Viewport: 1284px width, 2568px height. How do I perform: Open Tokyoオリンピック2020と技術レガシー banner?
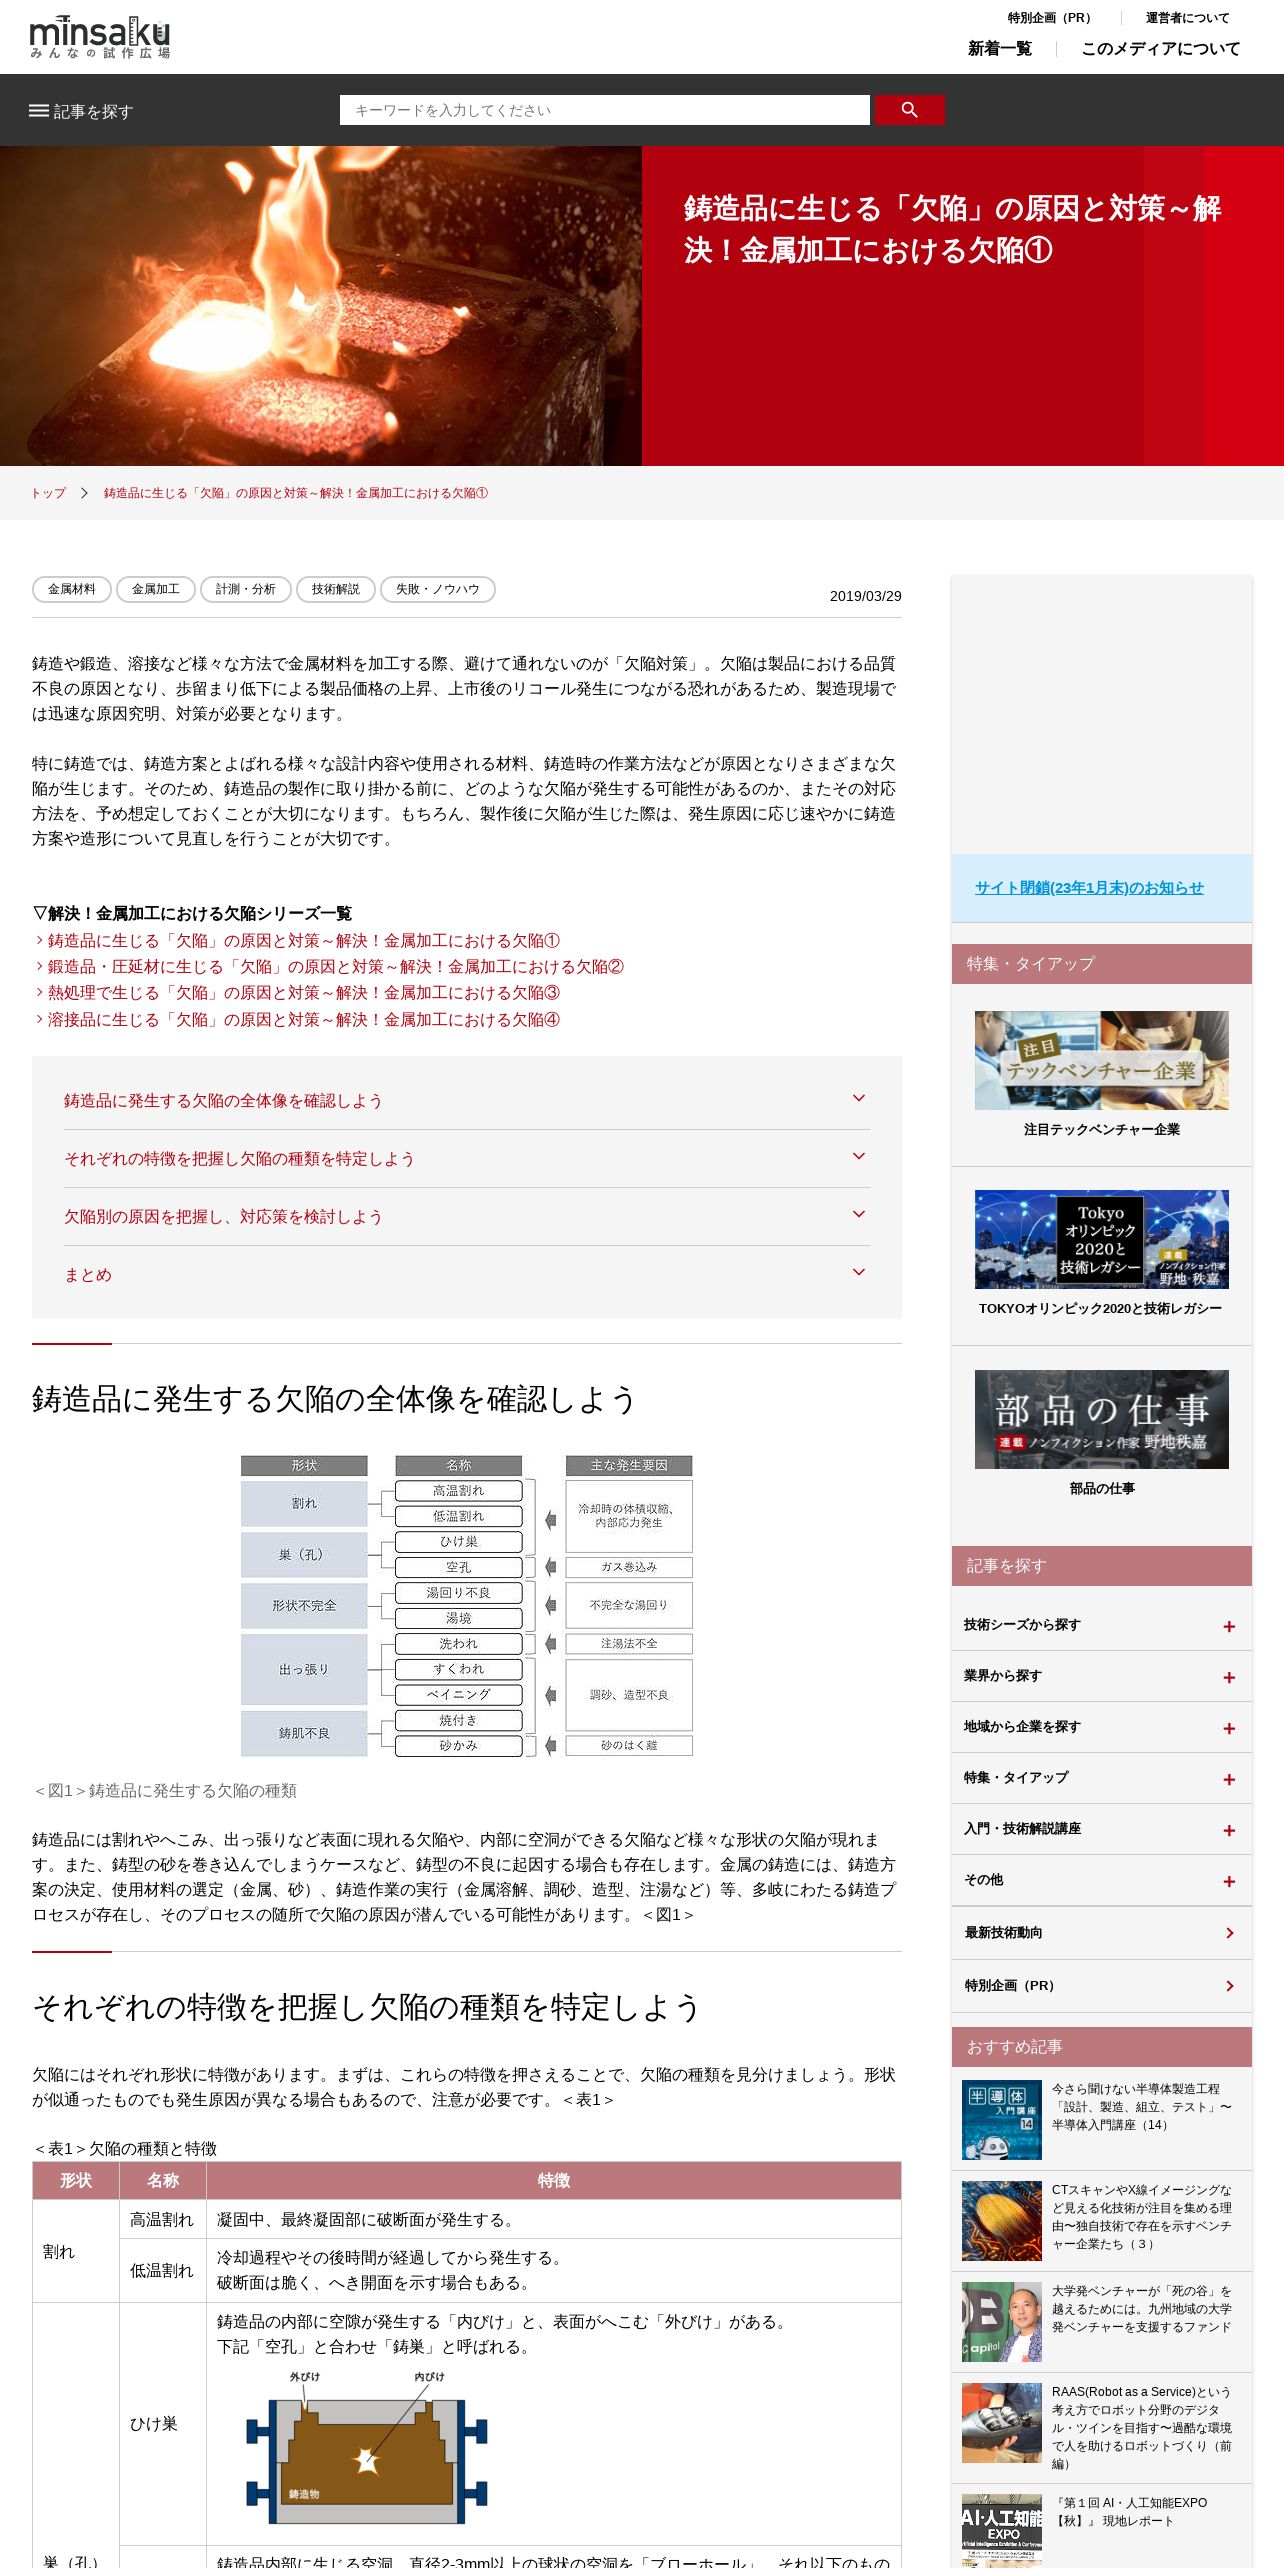coord(1102,1239)
